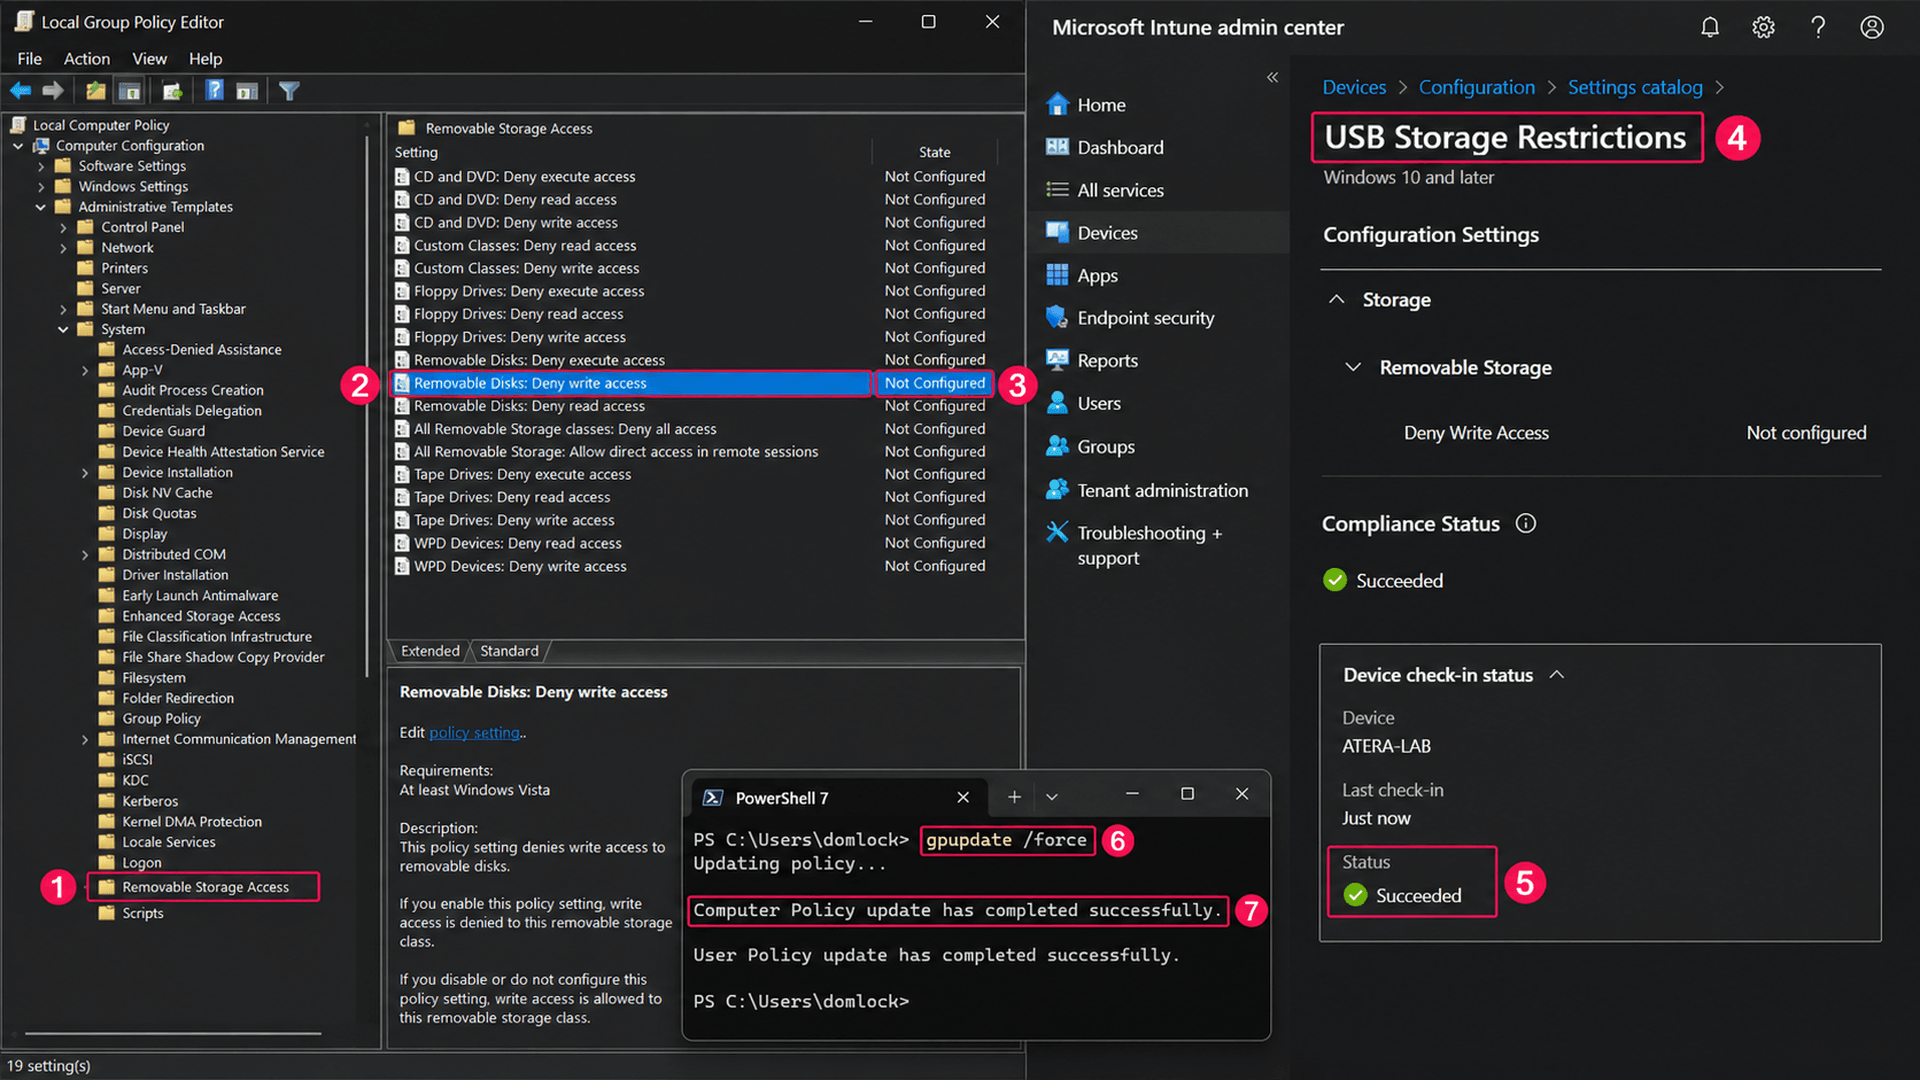Click the Configuration breadcrumb link
This screenshot has height=1080, width=1920.
pyautogui.click(x=1476, y=87)
